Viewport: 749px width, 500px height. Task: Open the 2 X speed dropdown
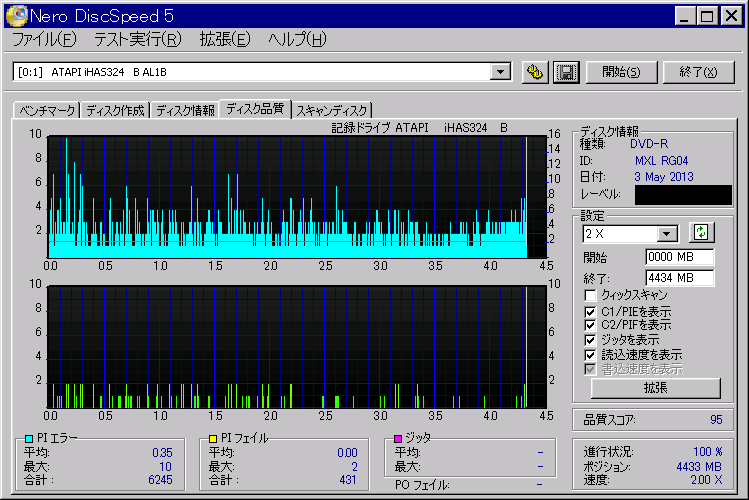[667, 234]
